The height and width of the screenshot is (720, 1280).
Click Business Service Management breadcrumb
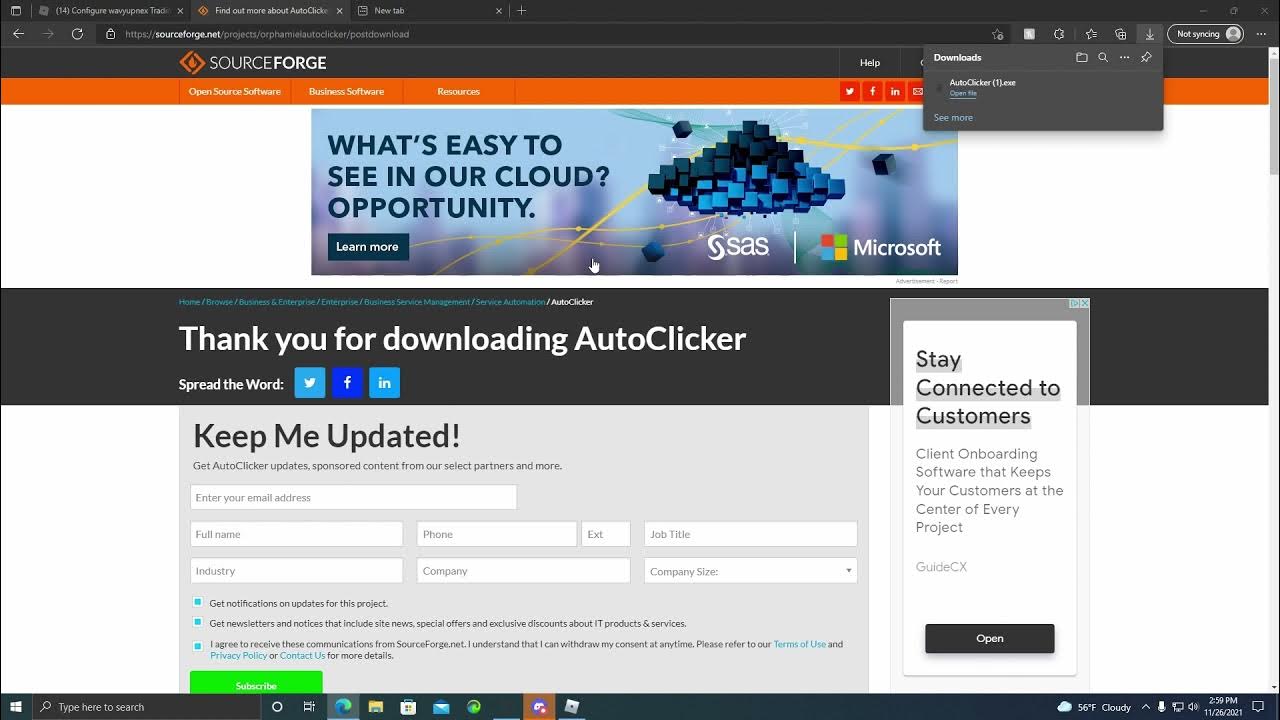(417, 302)
